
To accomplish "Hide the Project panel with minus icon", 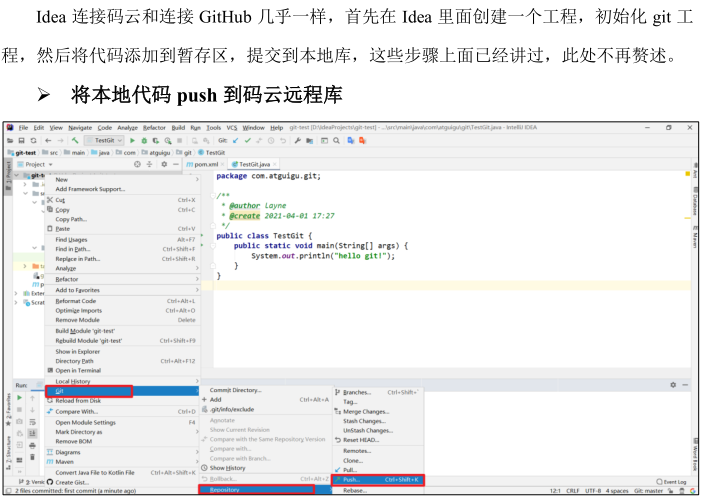I will [x=176, y=164].
